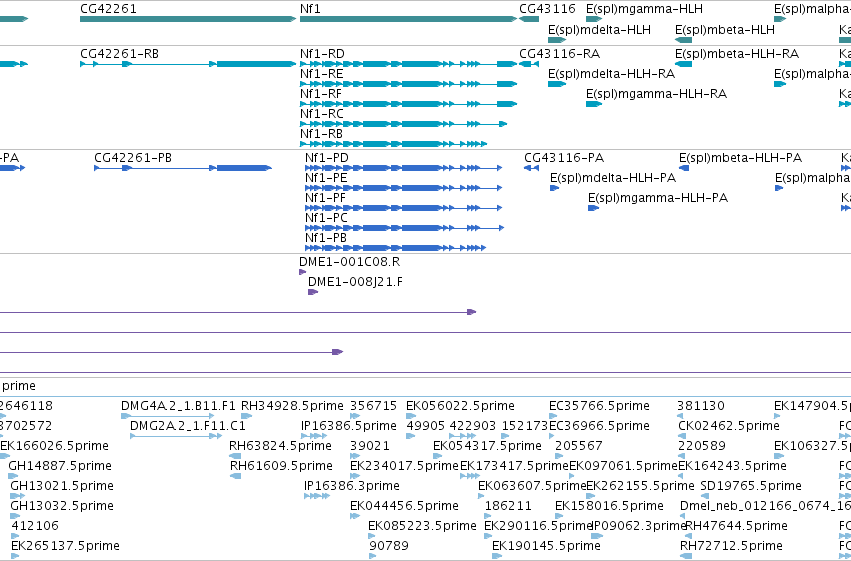Select EST SD19765.5prime
The image size is (851, 561).
tap(704, 496)
